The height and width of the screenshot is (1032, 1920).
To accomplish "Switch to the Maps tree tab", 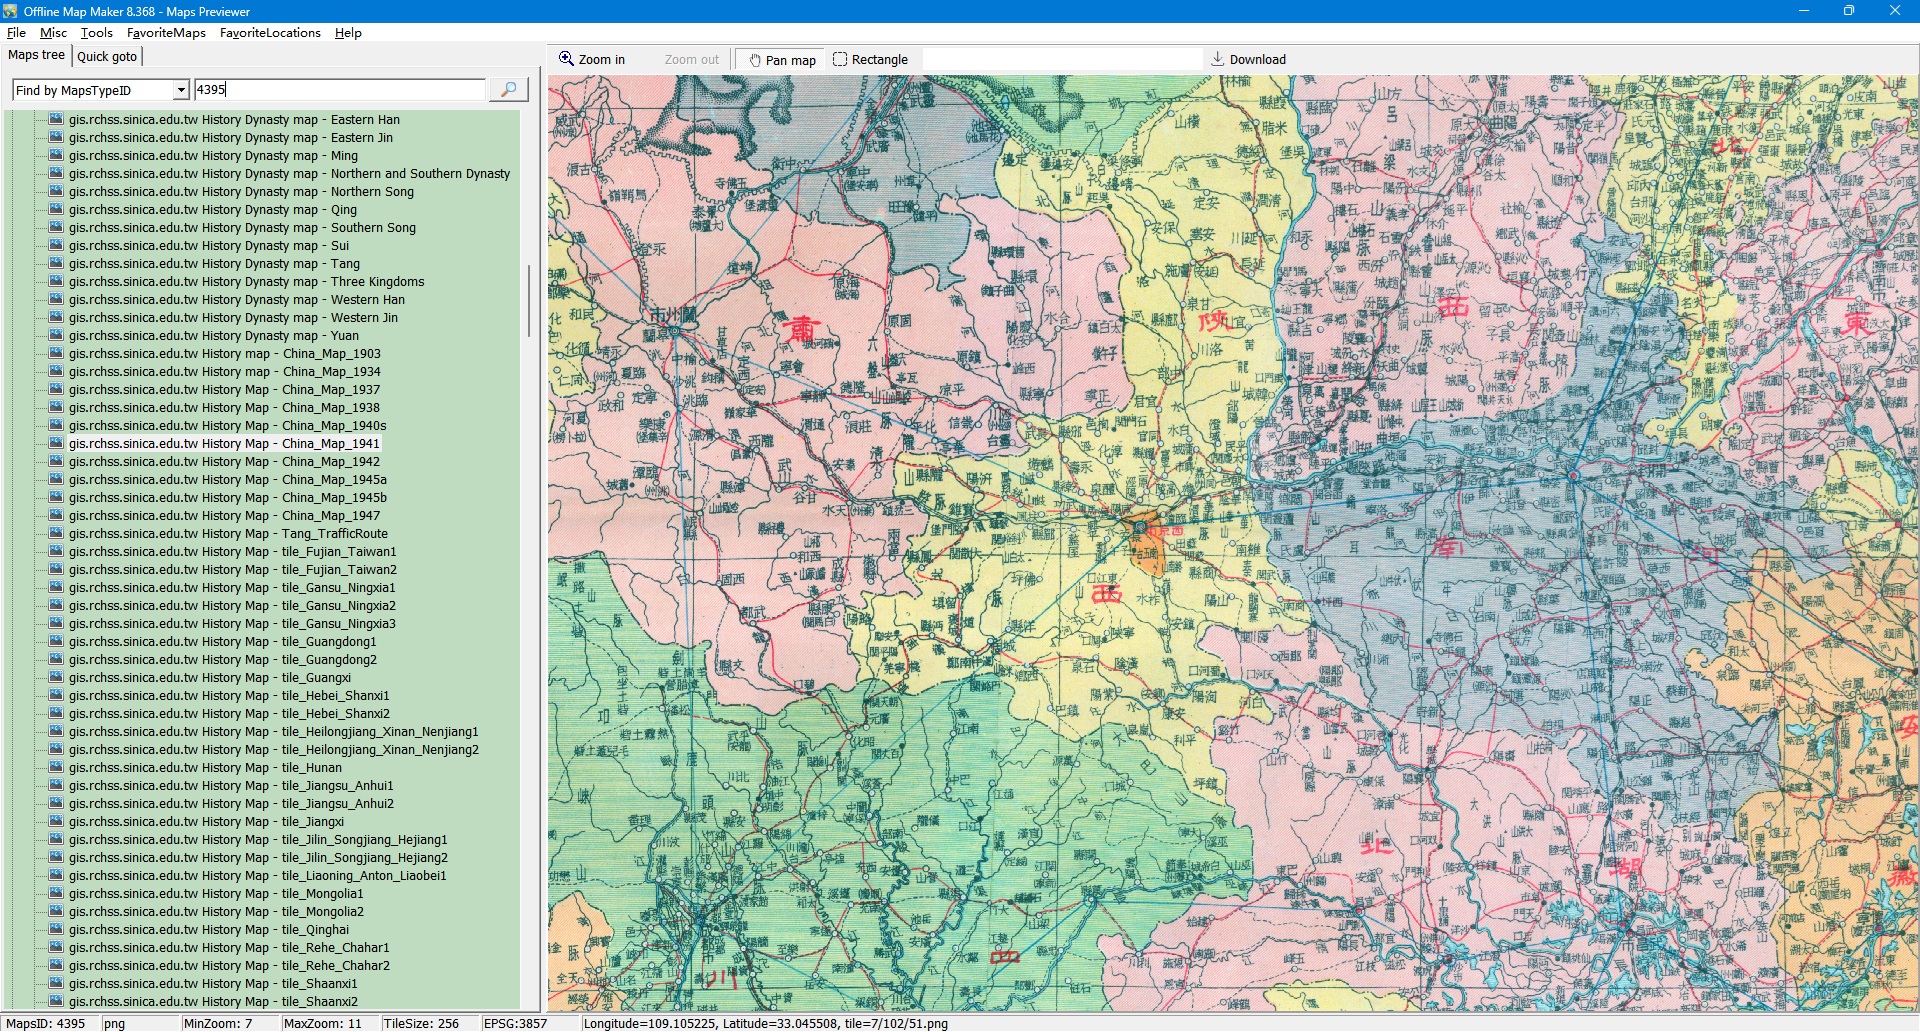I will click(36, 55).
